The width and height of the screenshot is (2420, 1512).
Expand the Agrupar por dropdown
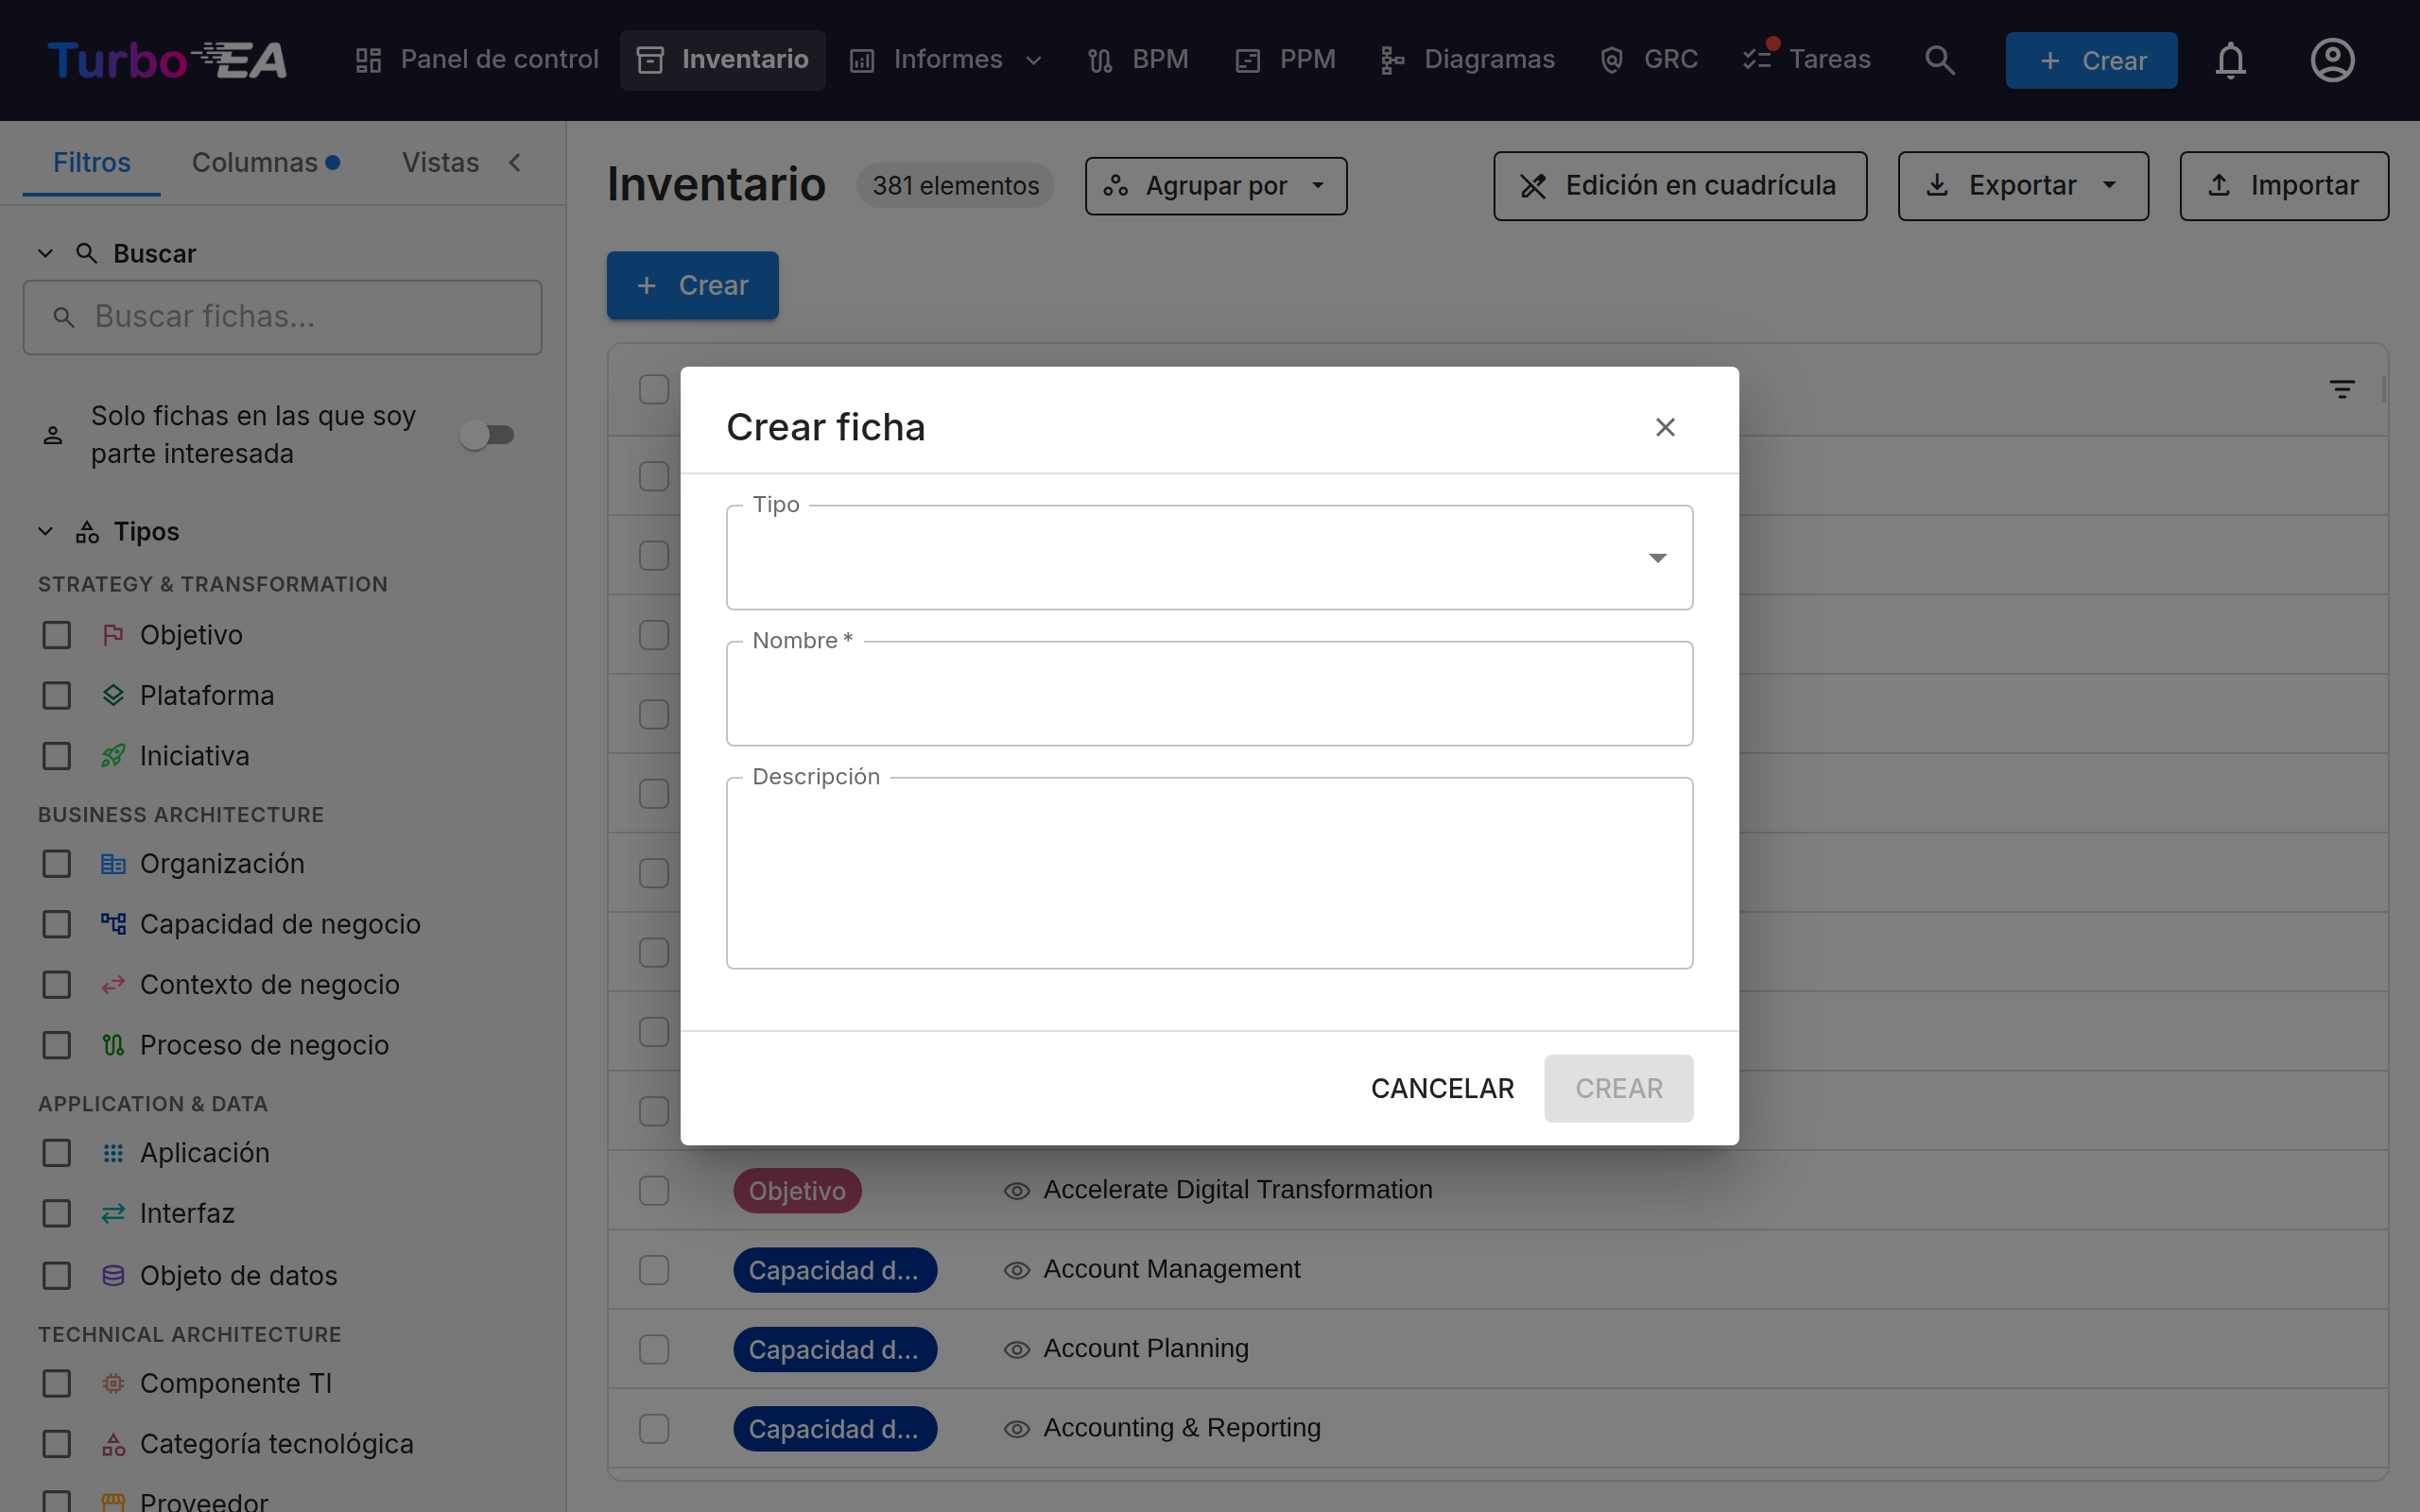[1215, 186]
